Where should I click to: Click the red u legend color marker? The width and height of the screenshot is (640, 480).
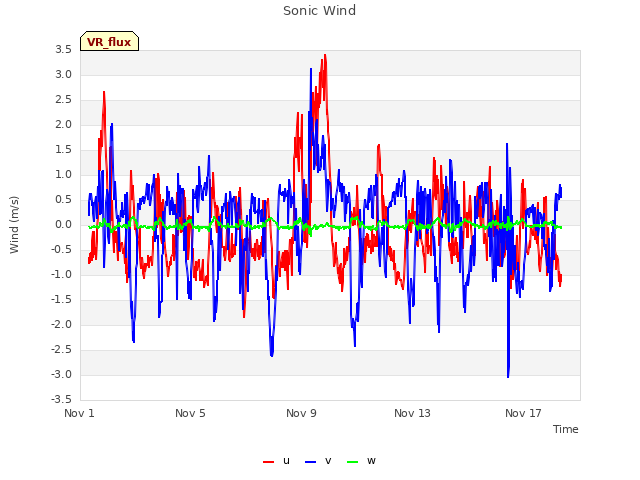click(x=269, y=462)
